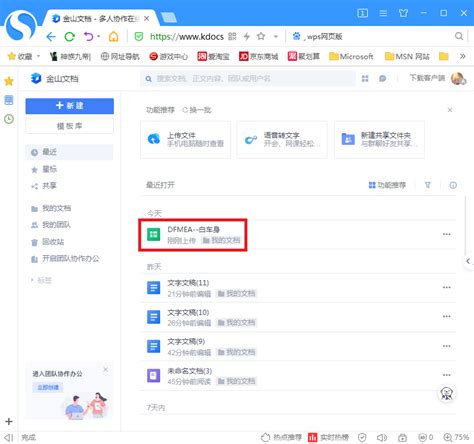Open the 模板库 template library button
Viewport: 474px width, 444px height.
click(70, 126)
